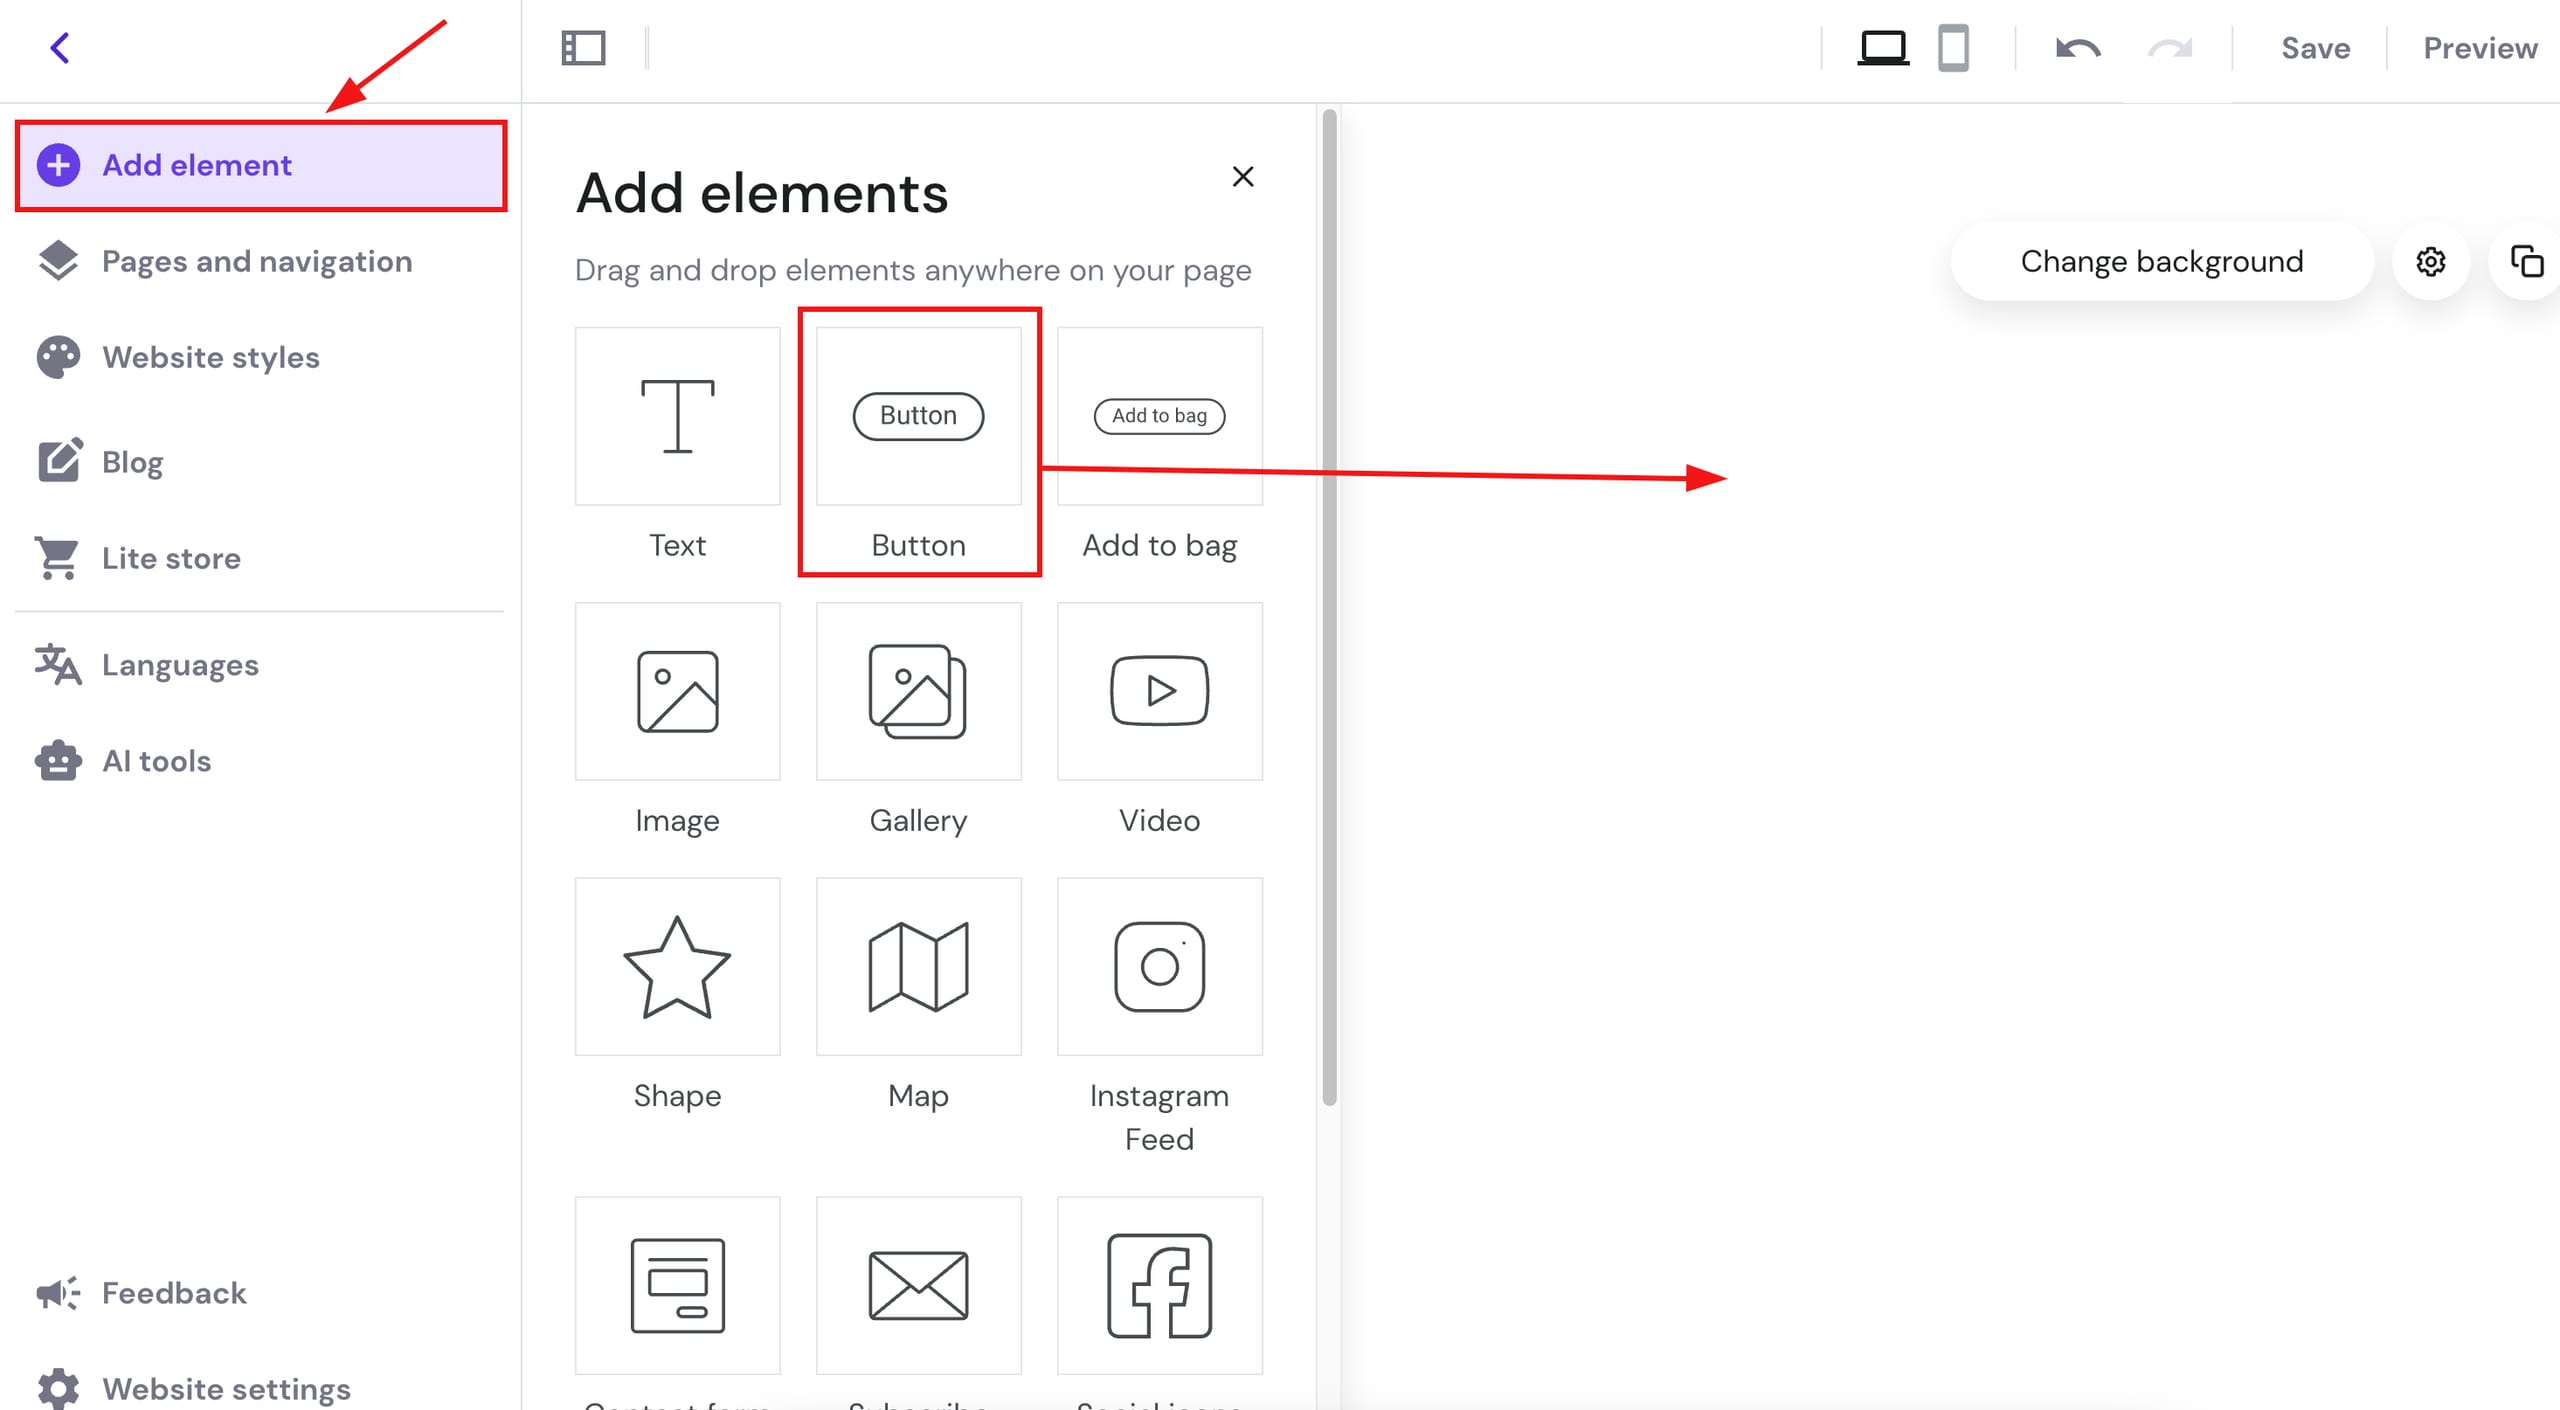Switch to desktop view
The image size is (2560, 1410).
pos(1882,48)
